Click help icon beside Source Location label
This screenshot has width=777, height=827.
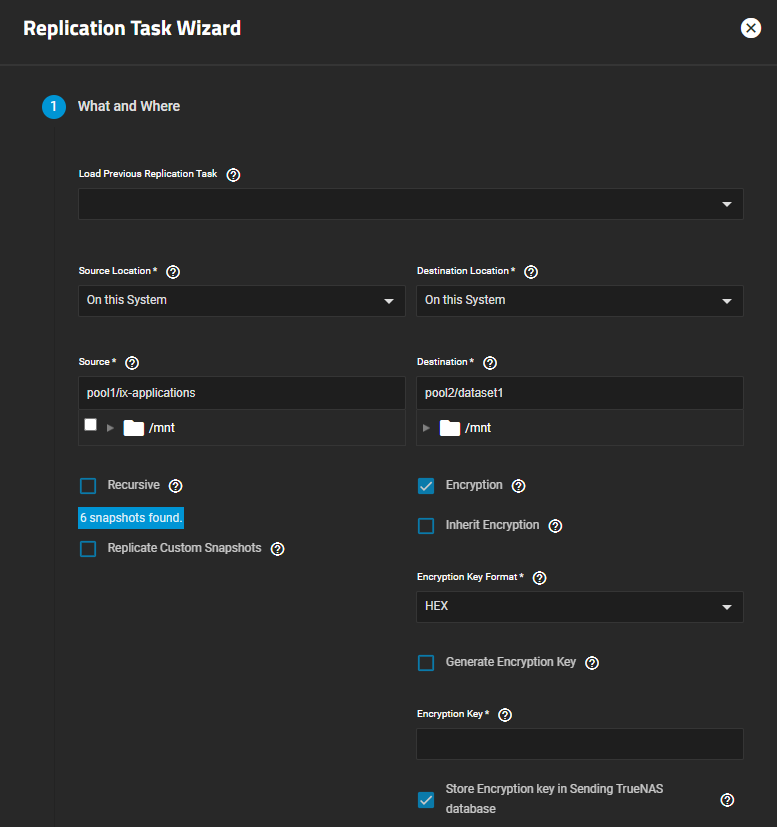click(172, 272)
